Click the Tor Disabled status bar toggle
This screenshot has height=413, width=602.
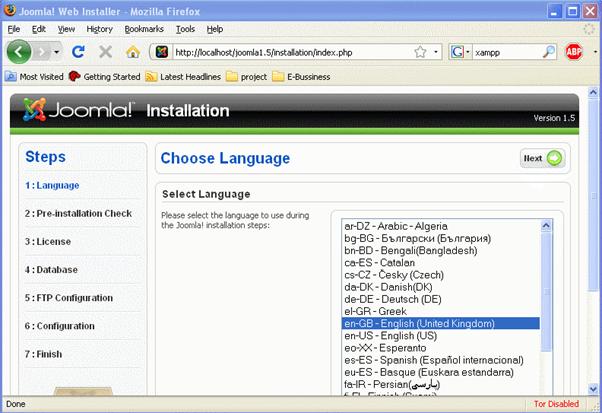pyautogui.click(x=556, y=404)
